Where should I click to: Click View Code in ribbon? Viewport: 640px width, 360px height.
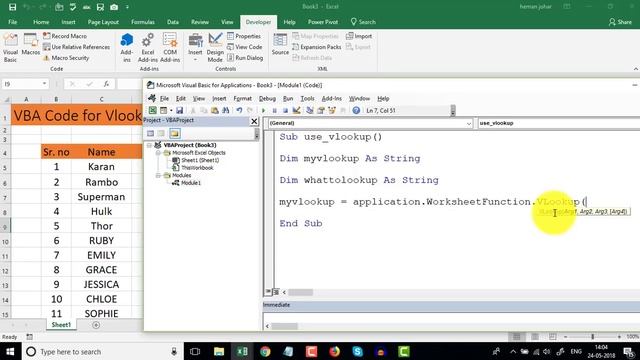[244, 47]
